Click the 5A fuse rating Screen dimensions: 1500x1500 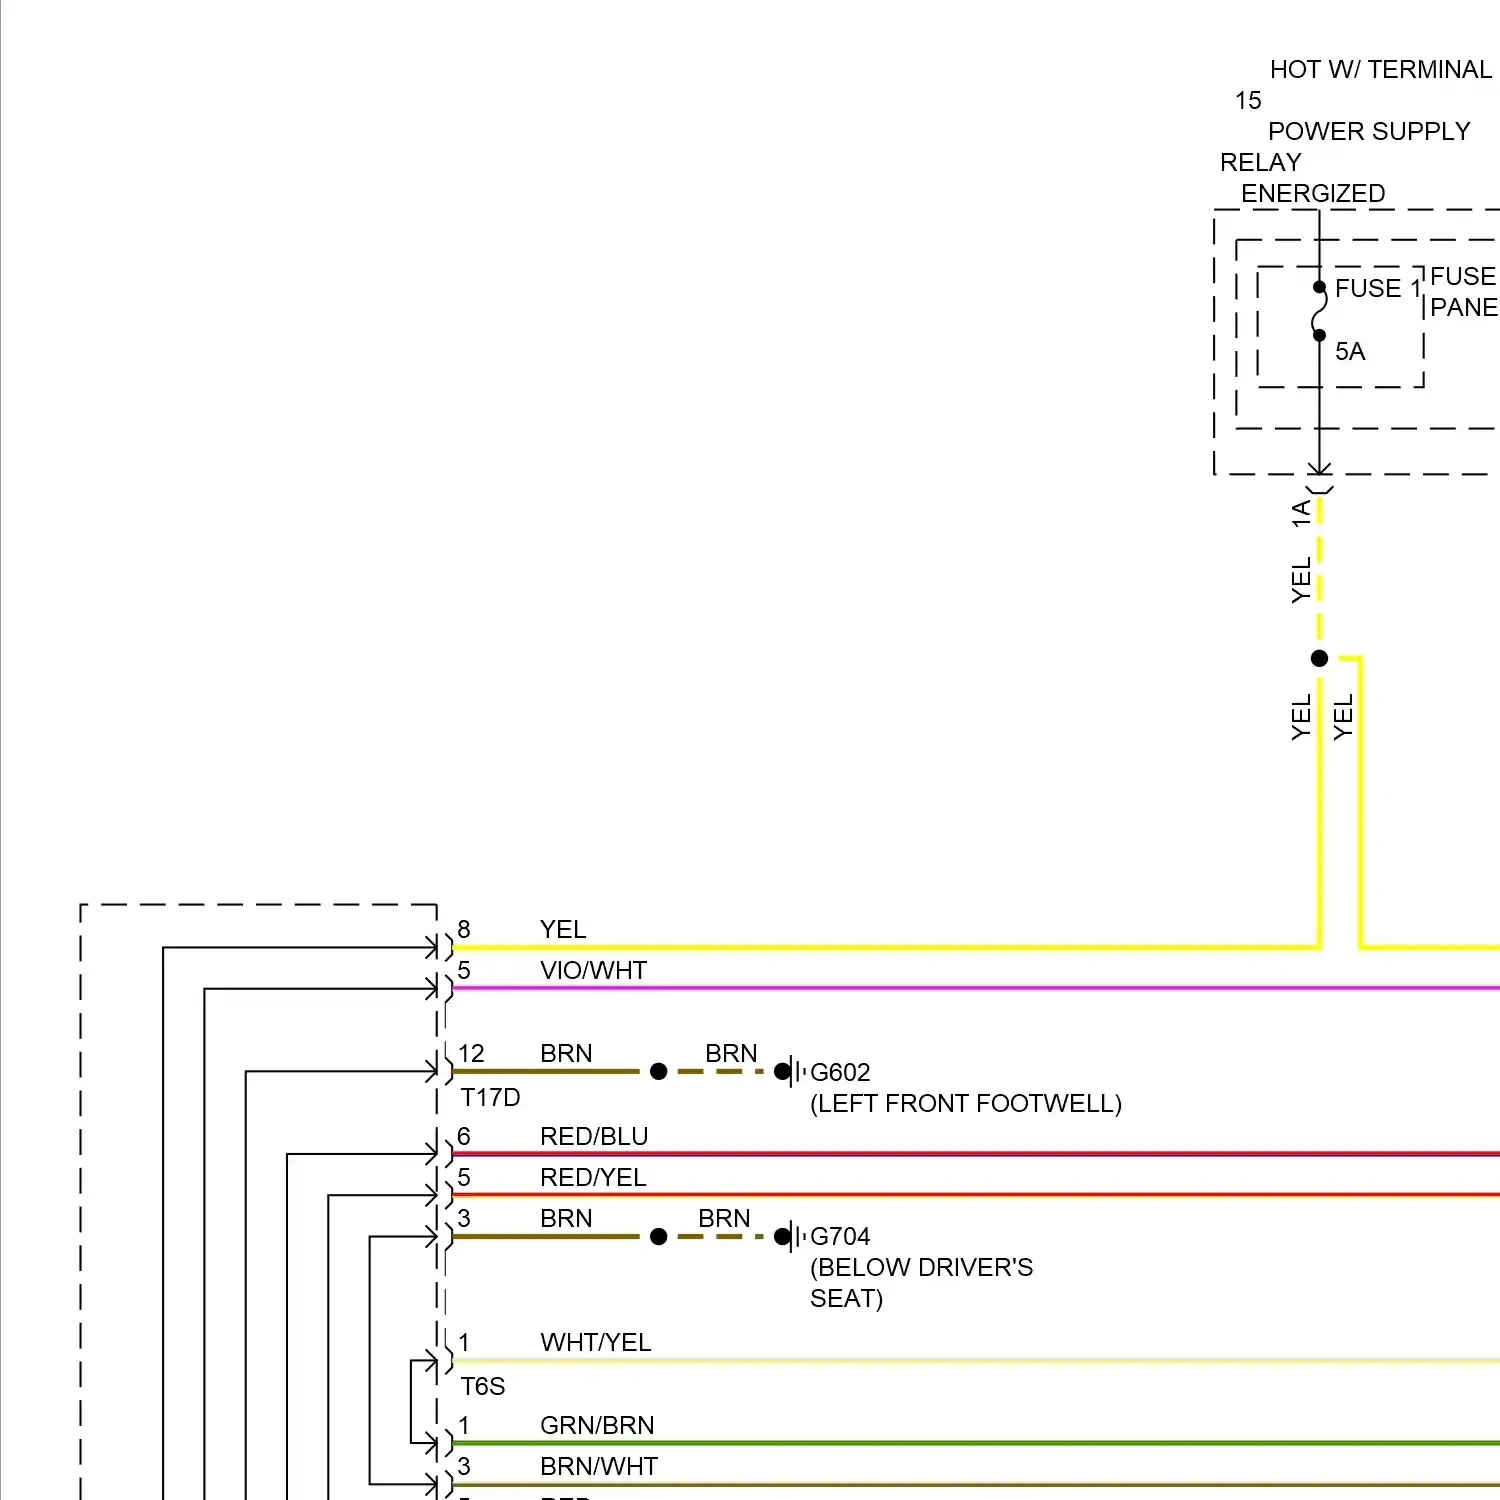[1350, 351]
